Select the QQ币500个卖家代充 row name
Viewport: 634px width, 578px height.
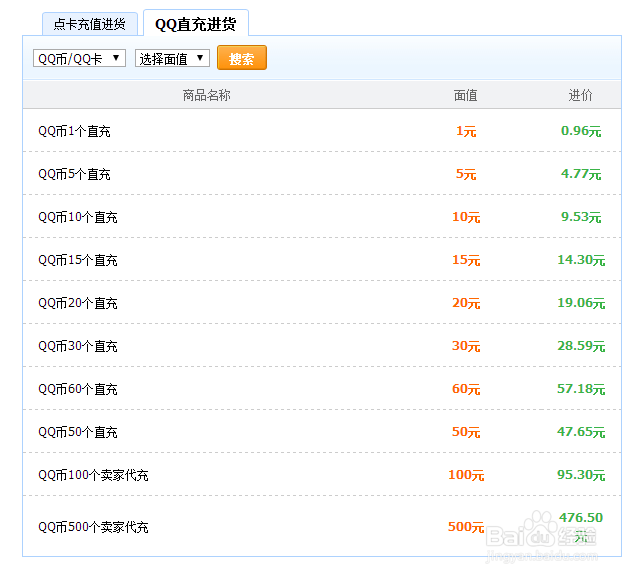pos(93,527)
